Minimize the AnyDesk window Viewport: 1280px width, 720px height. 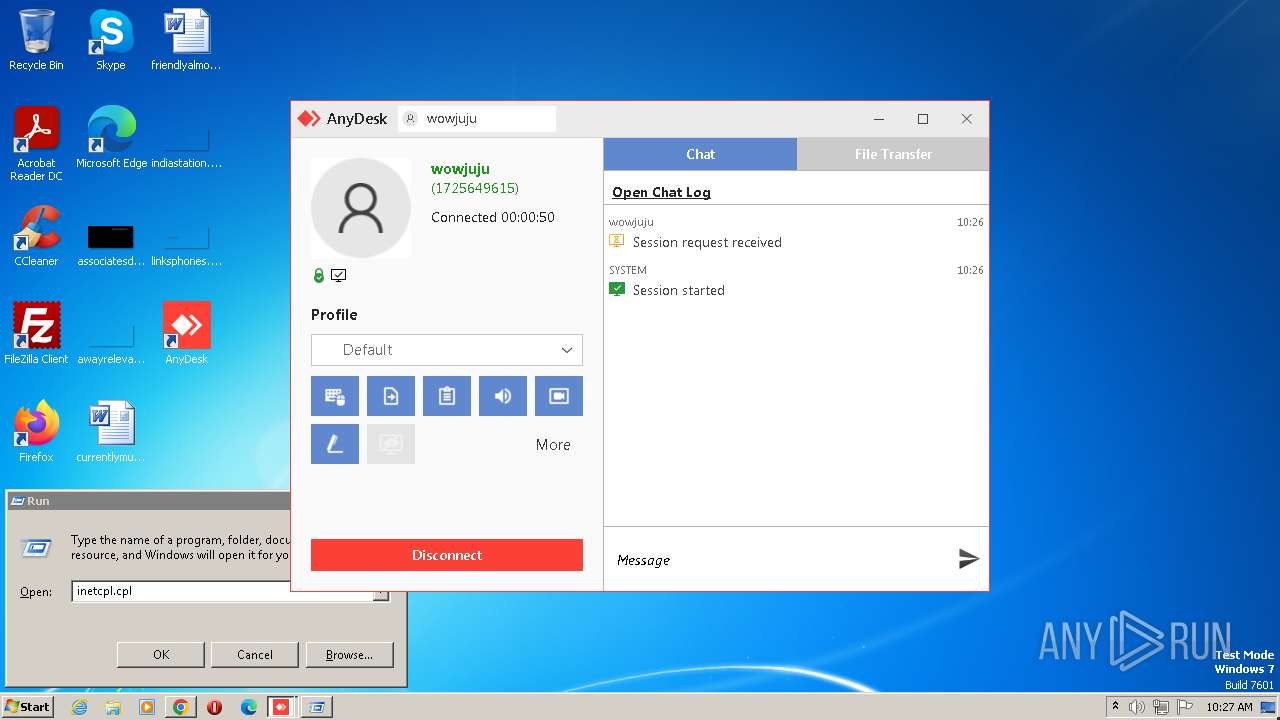coord(879,119)
